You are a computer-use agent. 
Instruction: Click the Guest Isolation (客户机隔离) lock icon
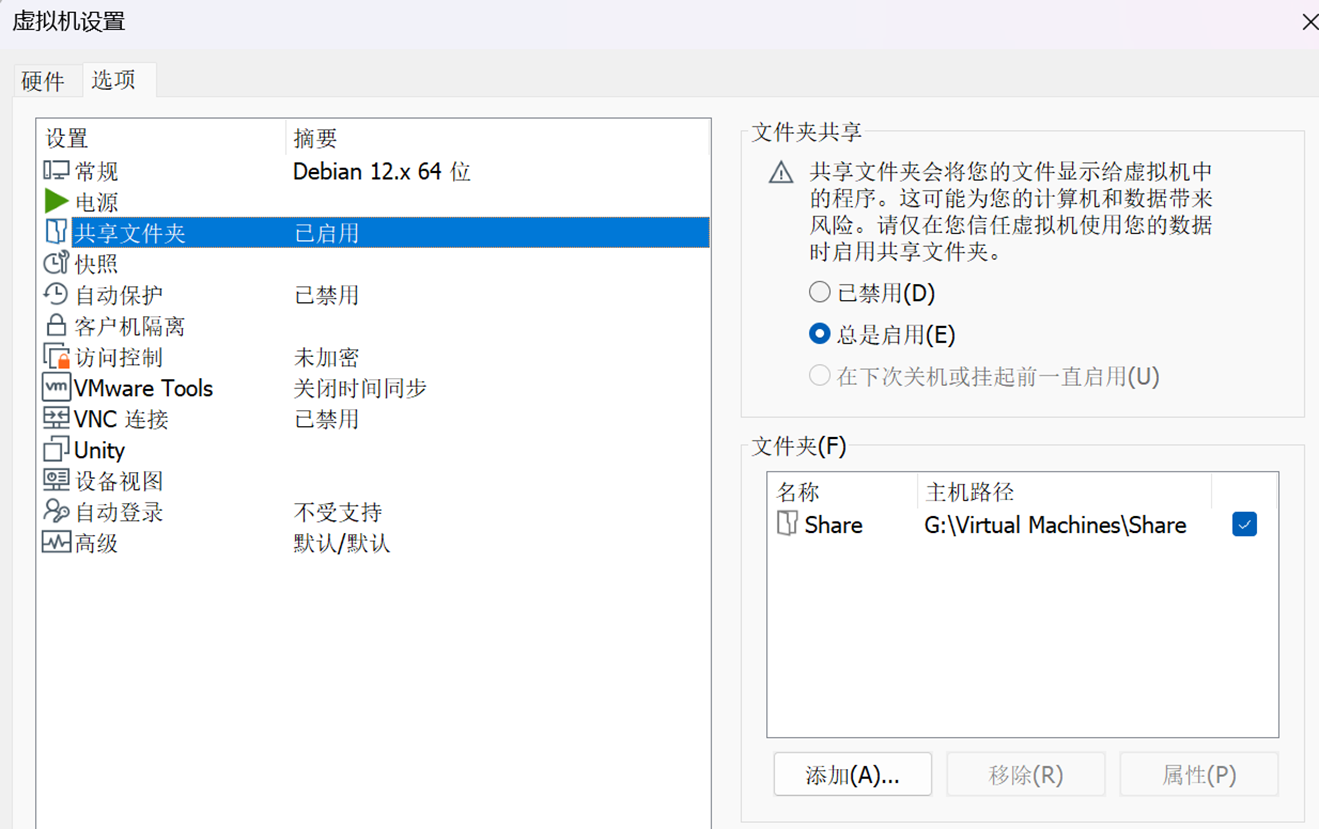[x=56, y=326]
